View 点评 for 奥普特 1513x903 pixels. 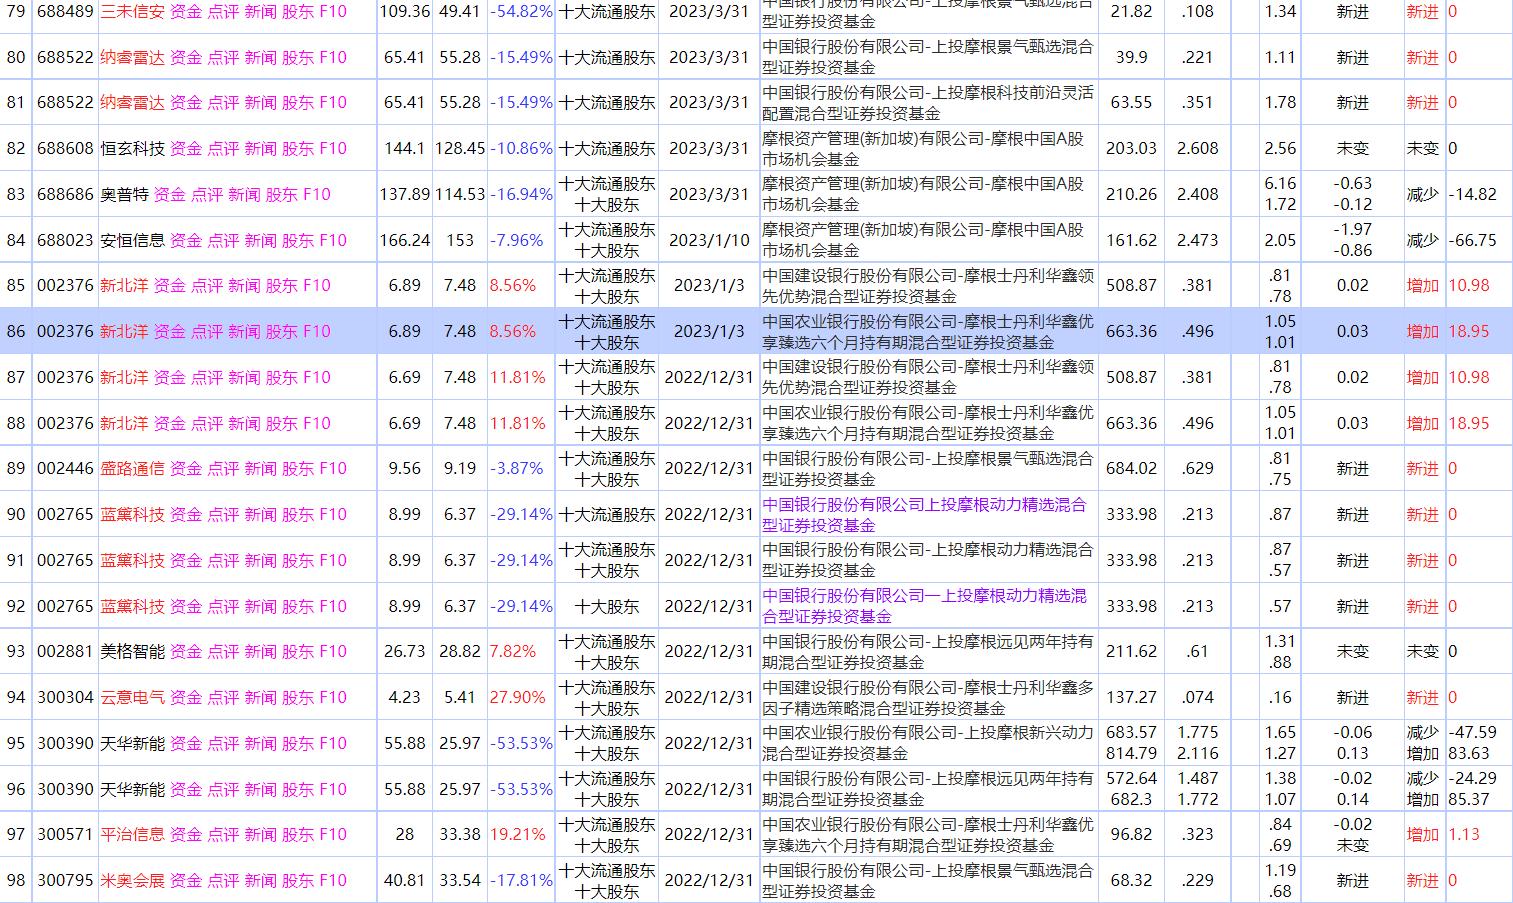(x=208, y=194)
